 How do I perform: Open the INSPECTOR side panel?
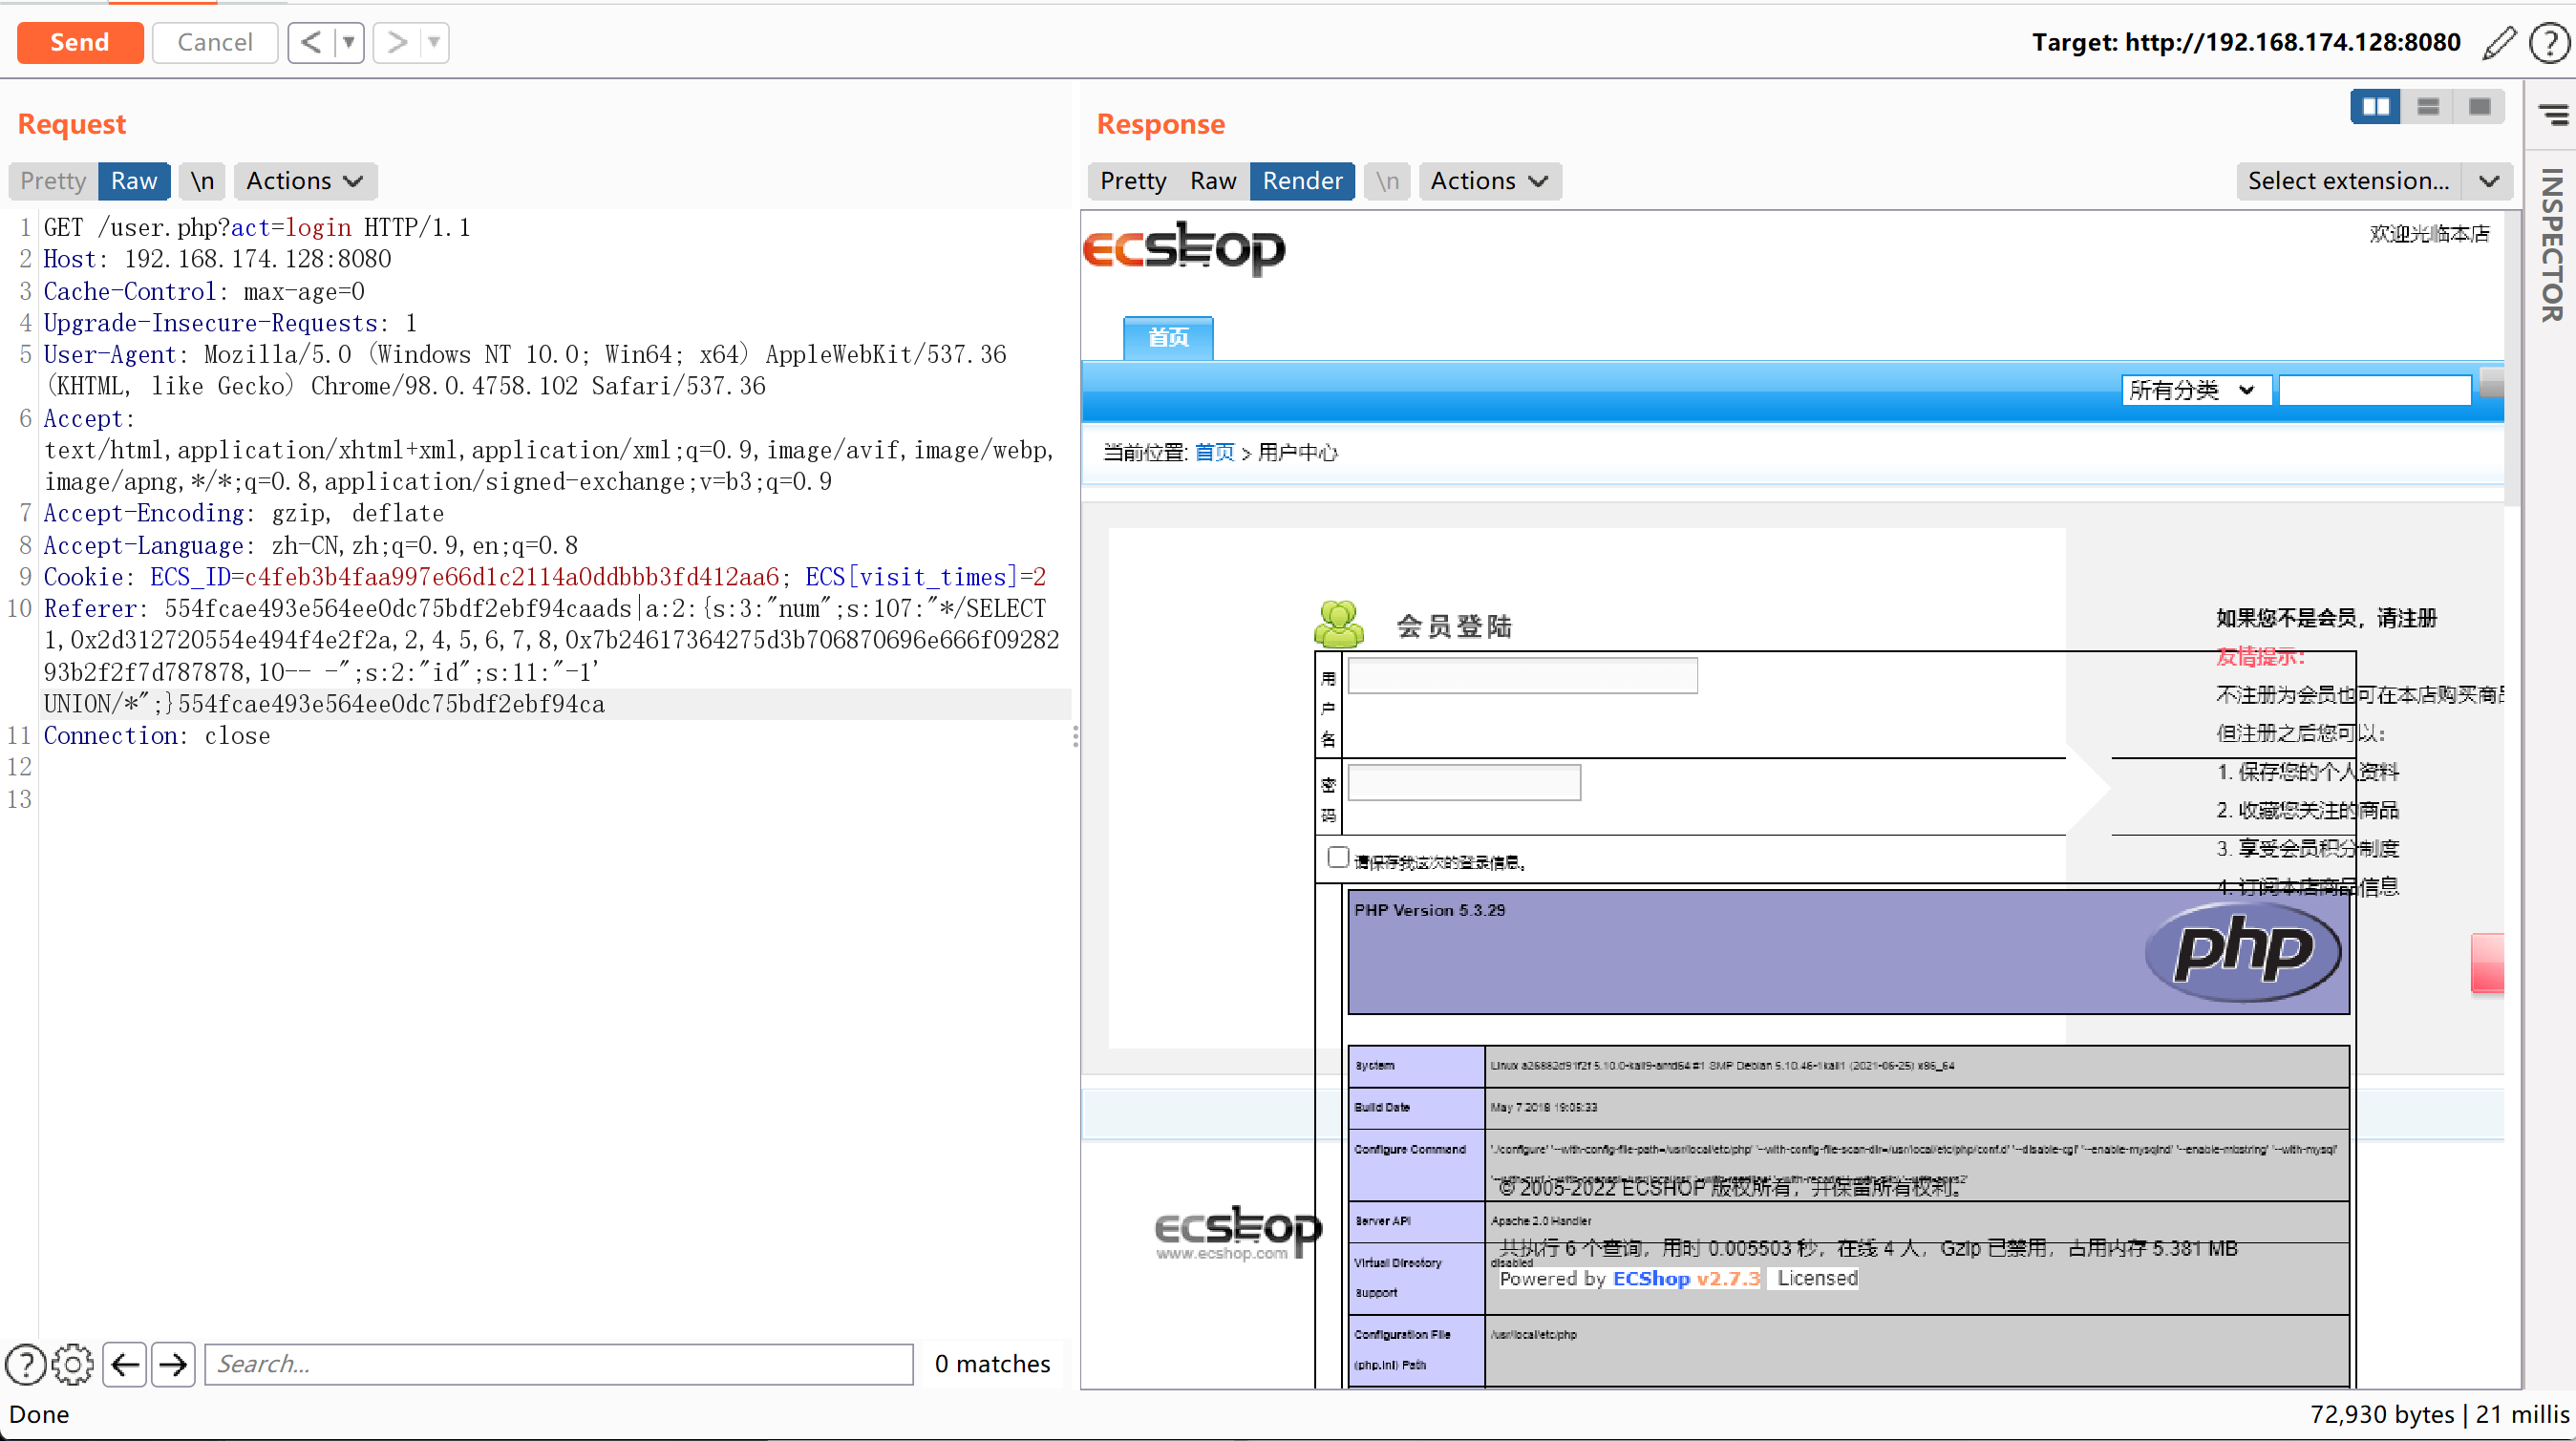click(2551, 244)
